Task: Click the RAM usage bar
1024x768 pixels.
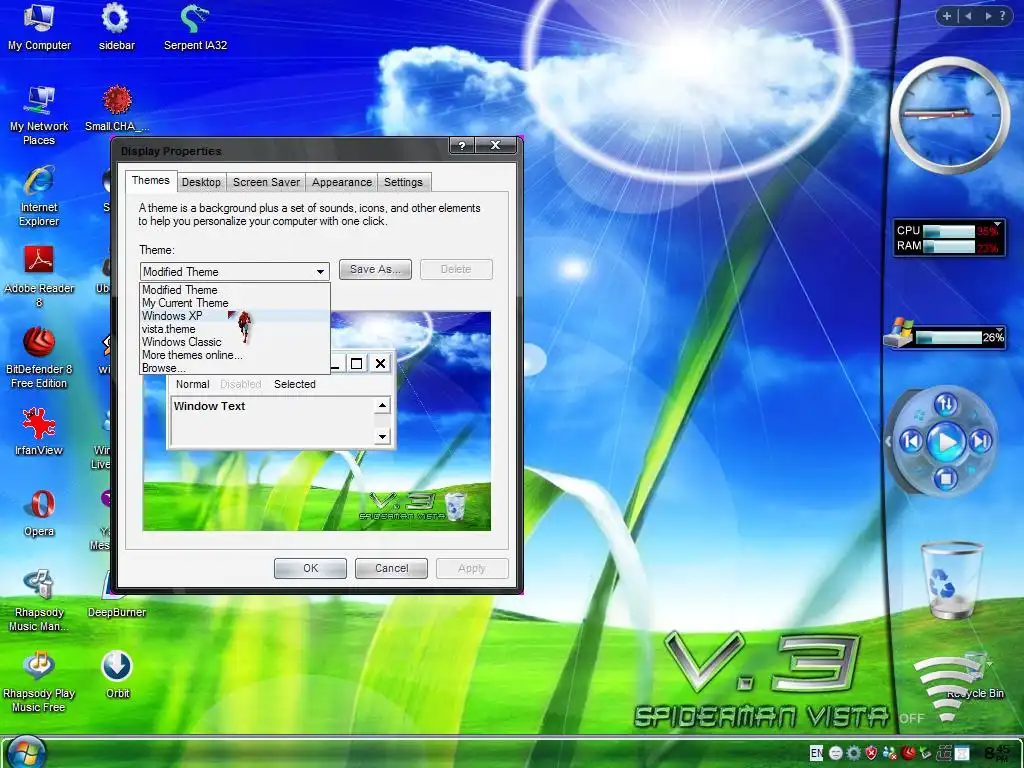Action: (x=949, y=247)
